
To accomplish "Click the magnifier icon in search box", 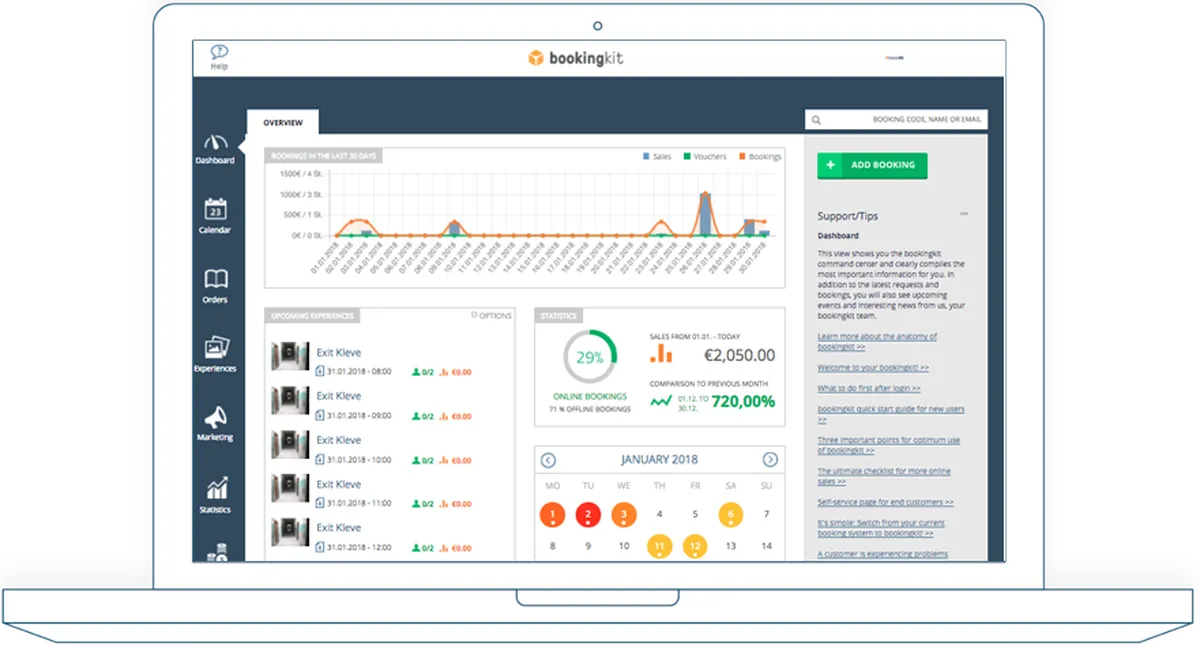I will tap(816, 120).
